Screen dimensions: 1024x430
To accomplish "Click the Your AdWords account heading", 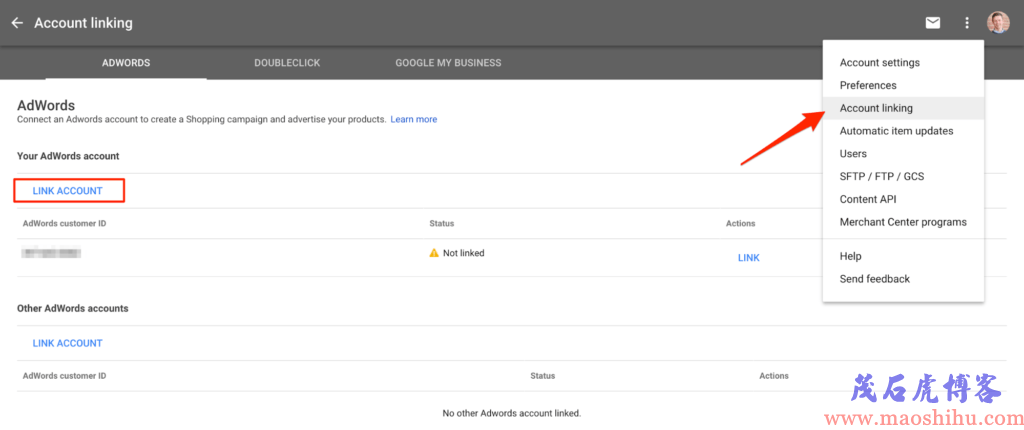I will click(x=68, y=156).
